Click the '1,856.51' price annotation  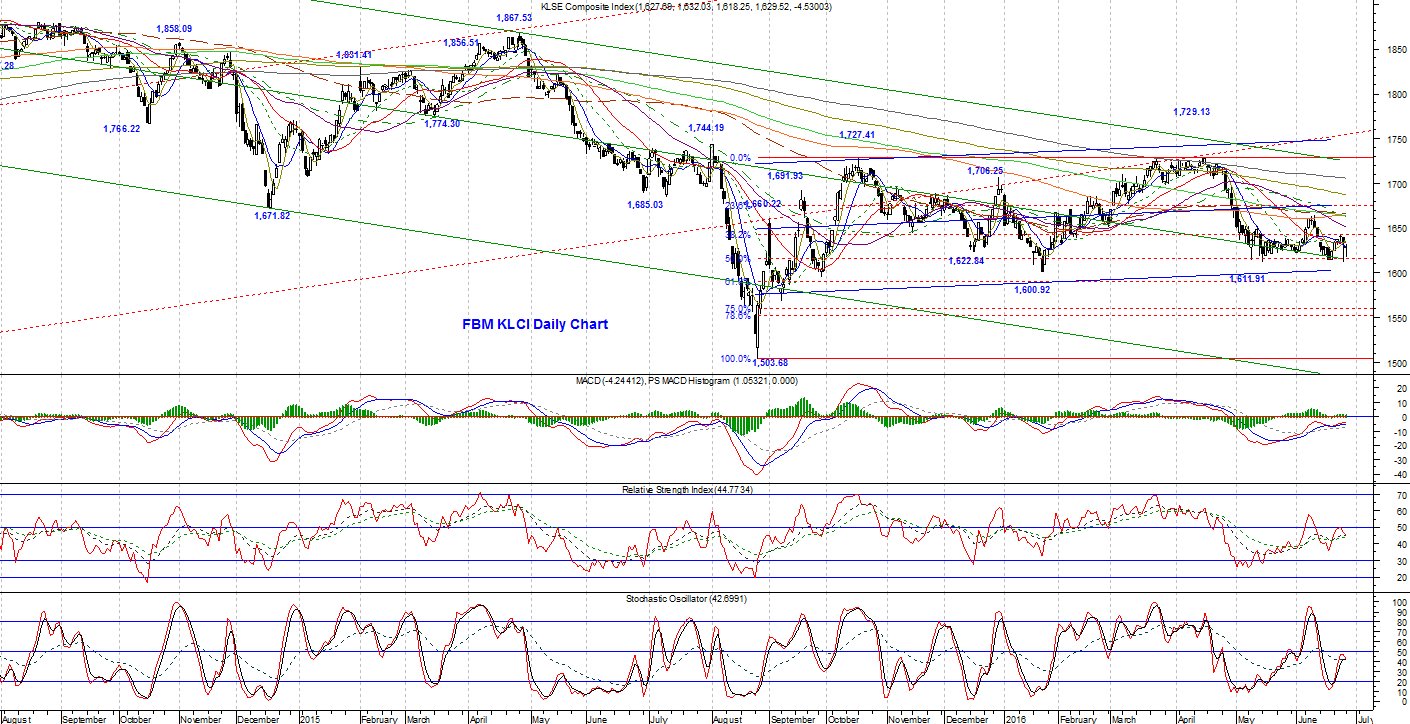coord(461,43)
